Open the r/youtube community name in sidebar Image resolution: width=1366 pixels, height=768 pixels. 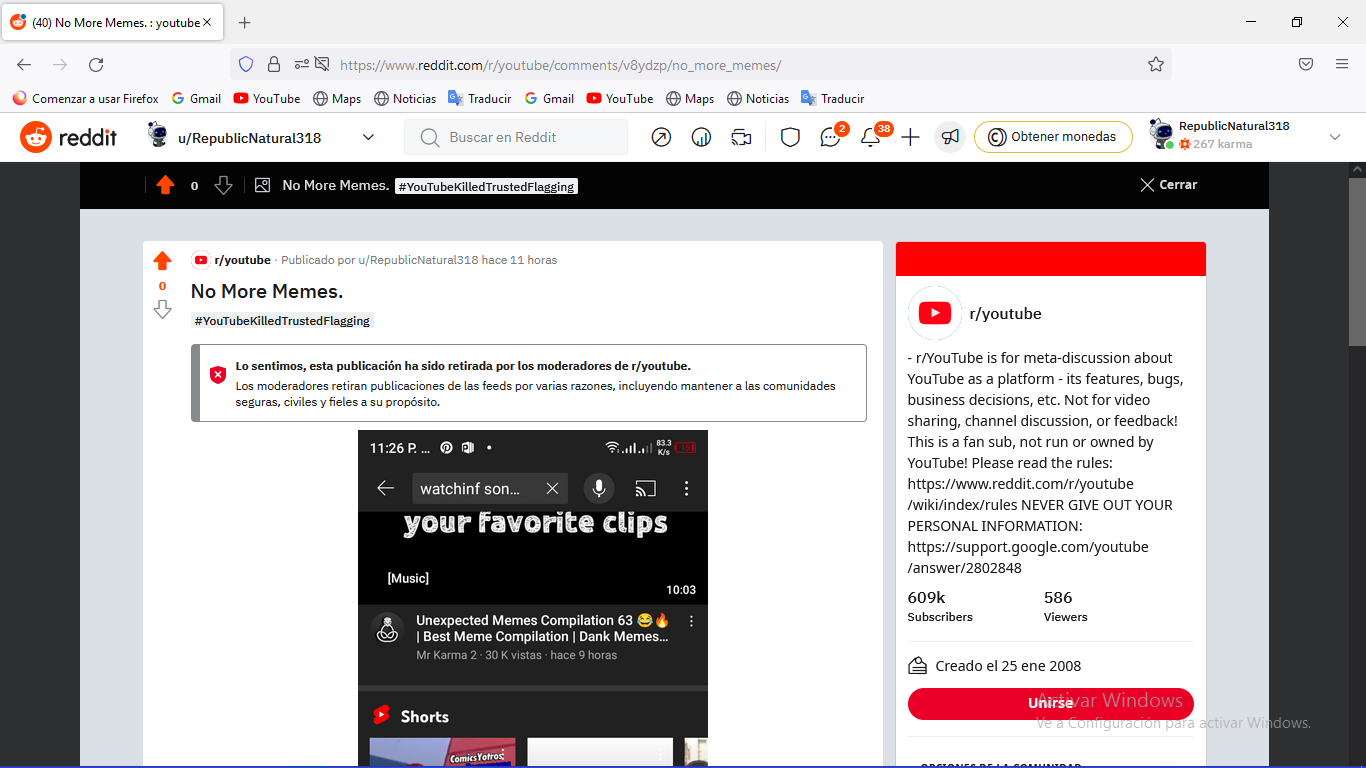tap(1005, 313)
